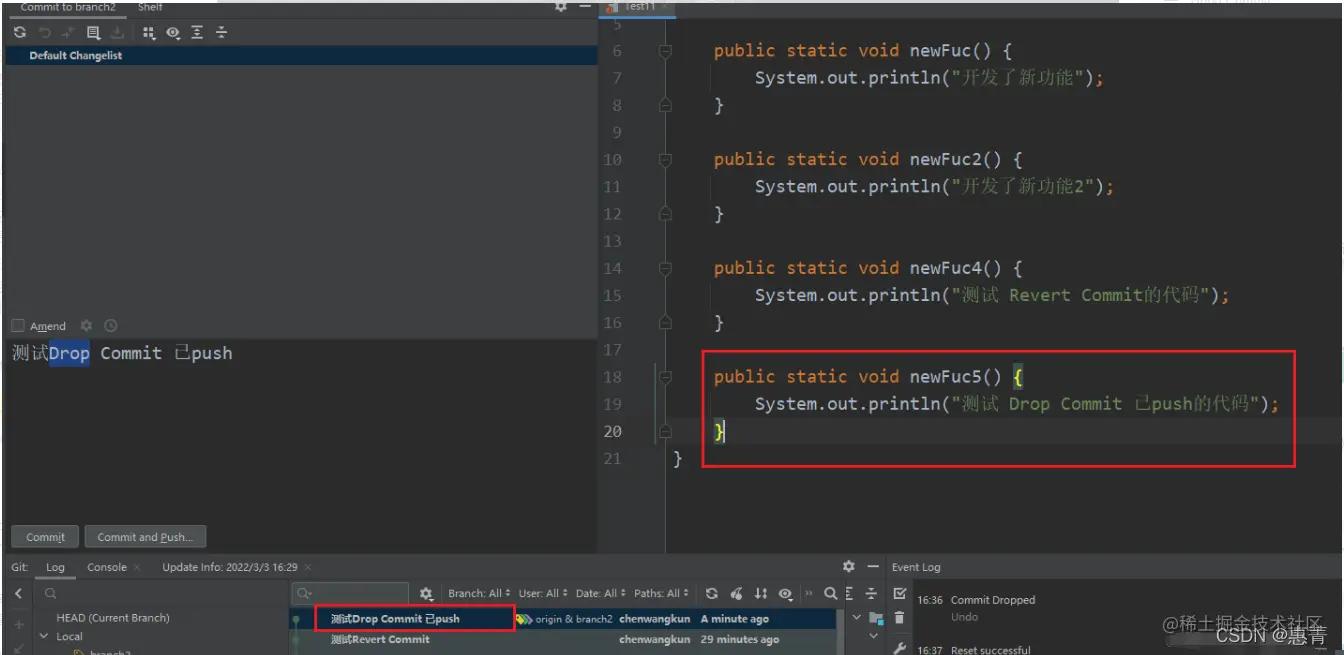Select the Test11 editor tab
Screen dimensions: 1344x655
tap(639, 7)
